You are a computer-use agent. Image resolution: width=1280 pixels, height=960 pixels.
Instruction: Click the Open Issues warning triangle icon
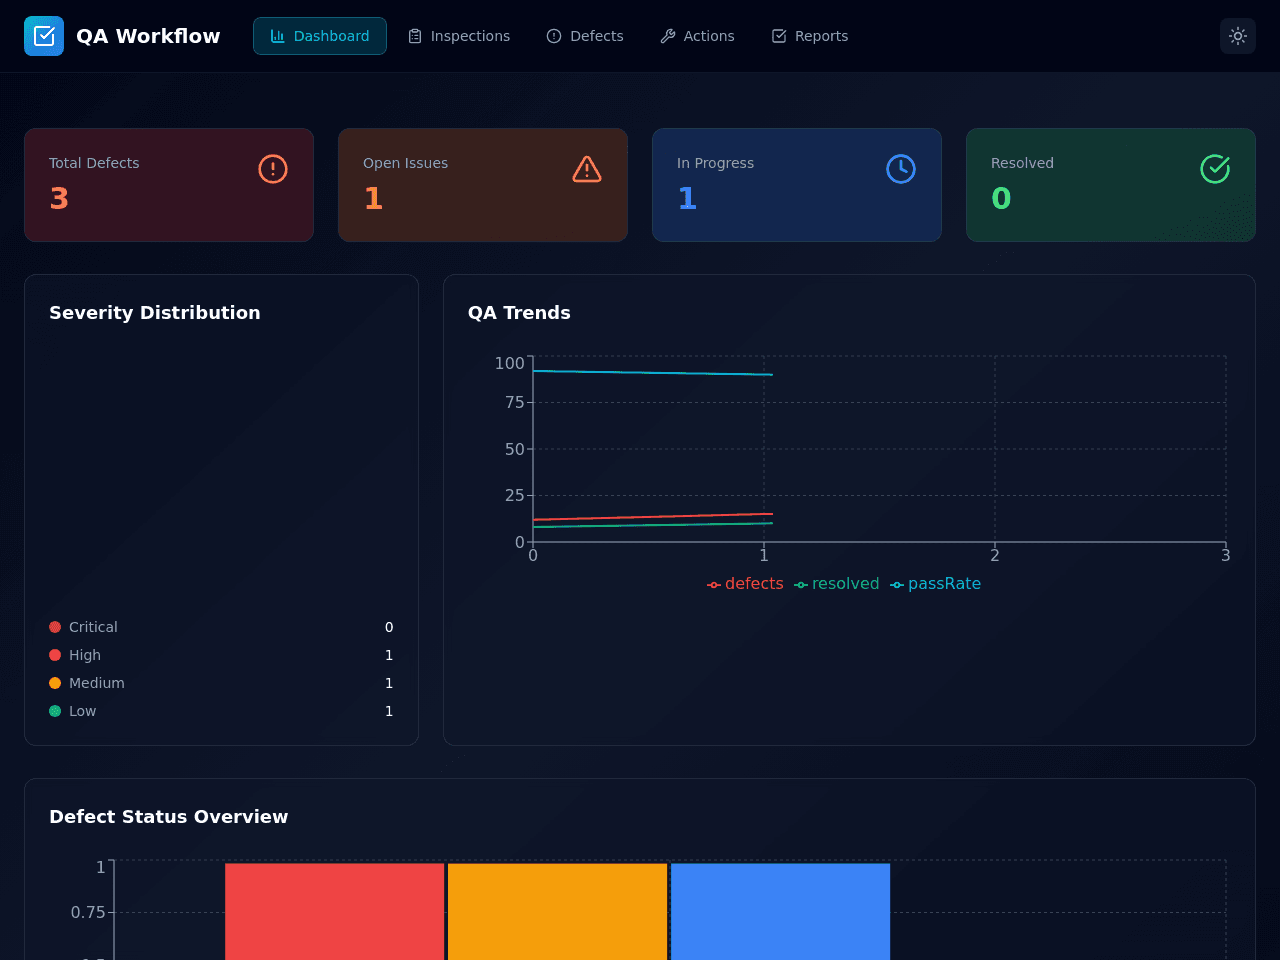[x=587, y=169]
